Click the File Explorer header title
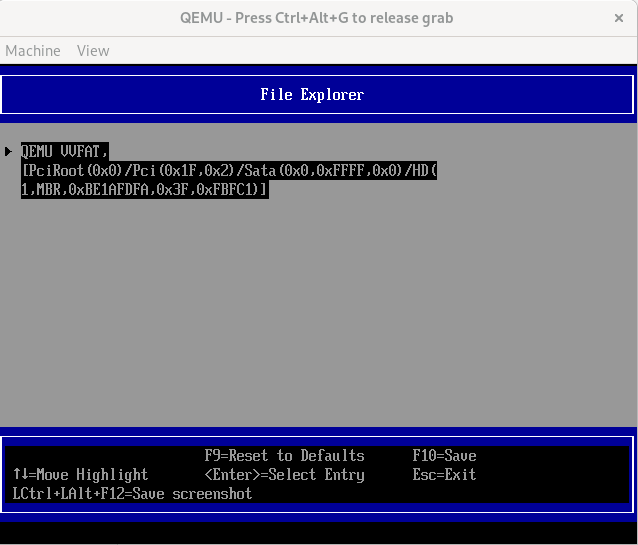This screenshot has width=638, height=545. tap(312, 94)
